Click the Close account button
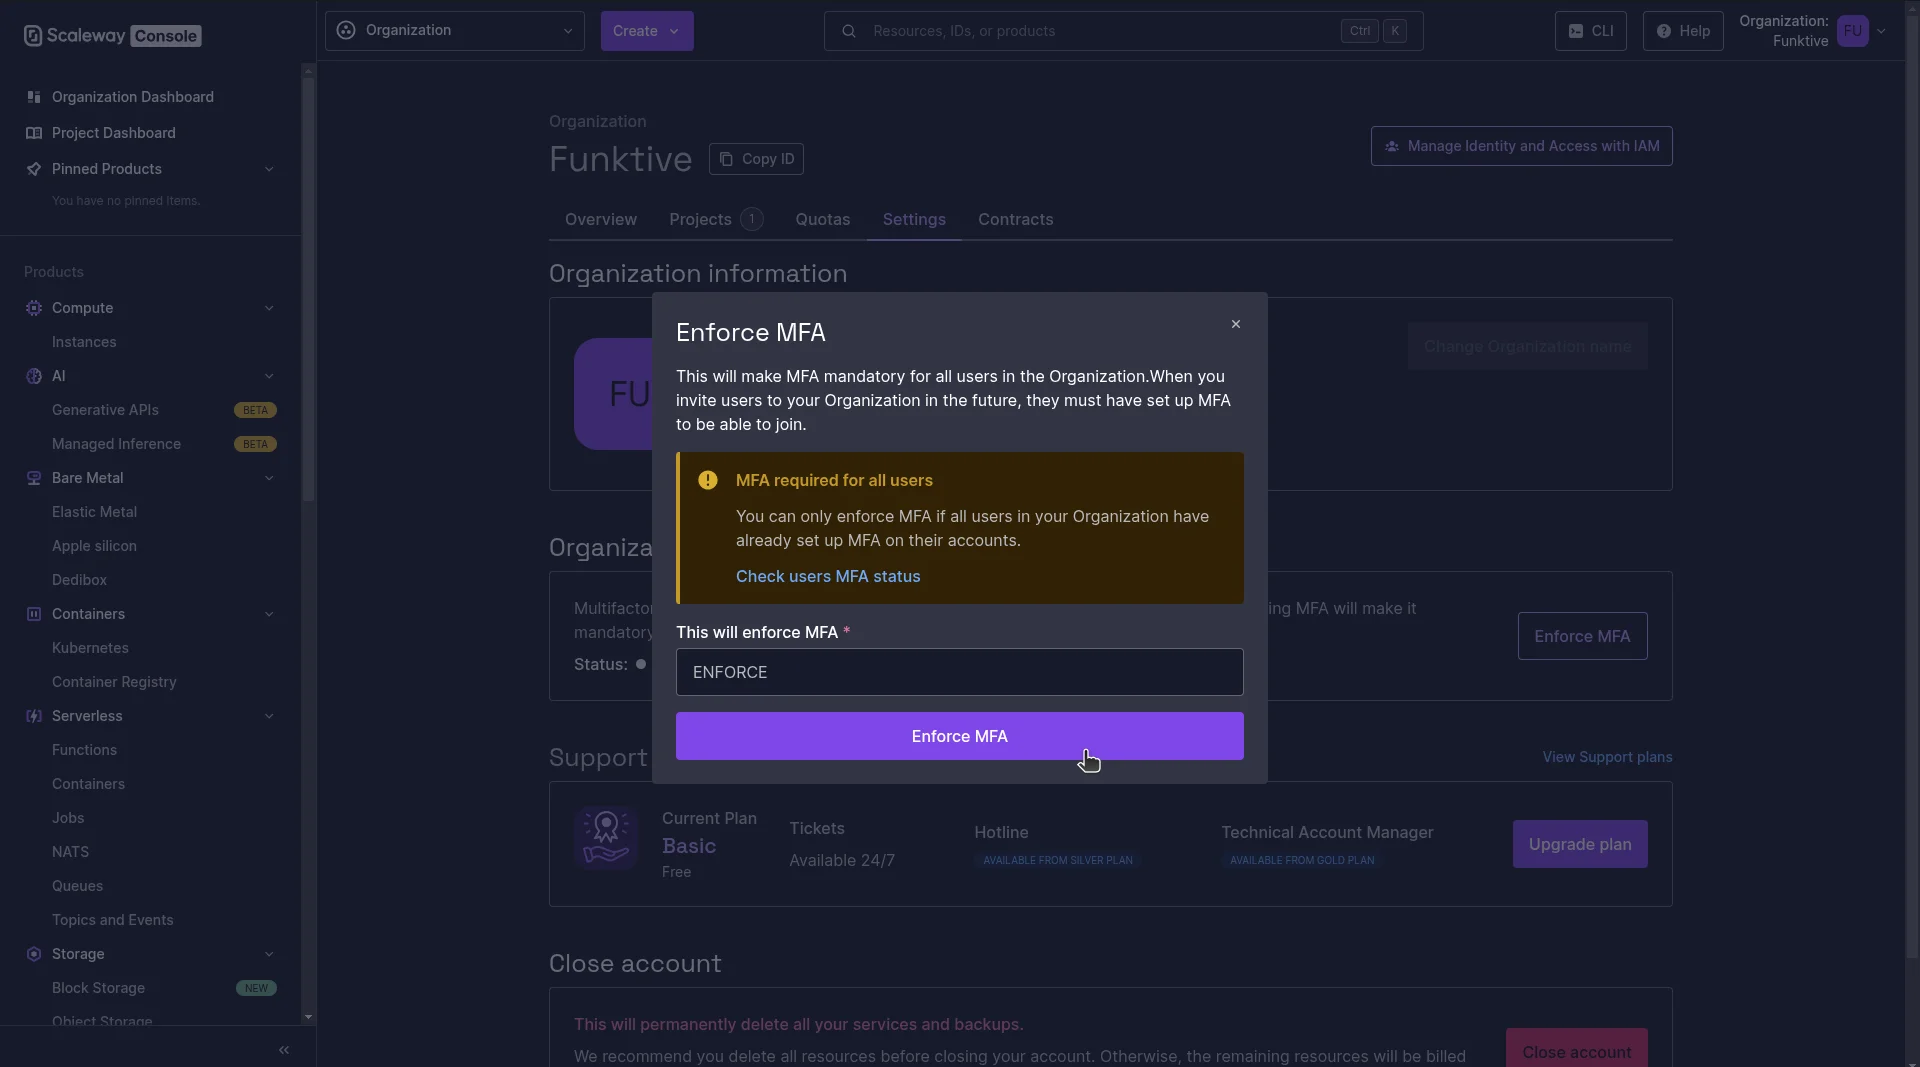The height and width of the screenshot is (1067, 1920). tap(1577, 1050)
